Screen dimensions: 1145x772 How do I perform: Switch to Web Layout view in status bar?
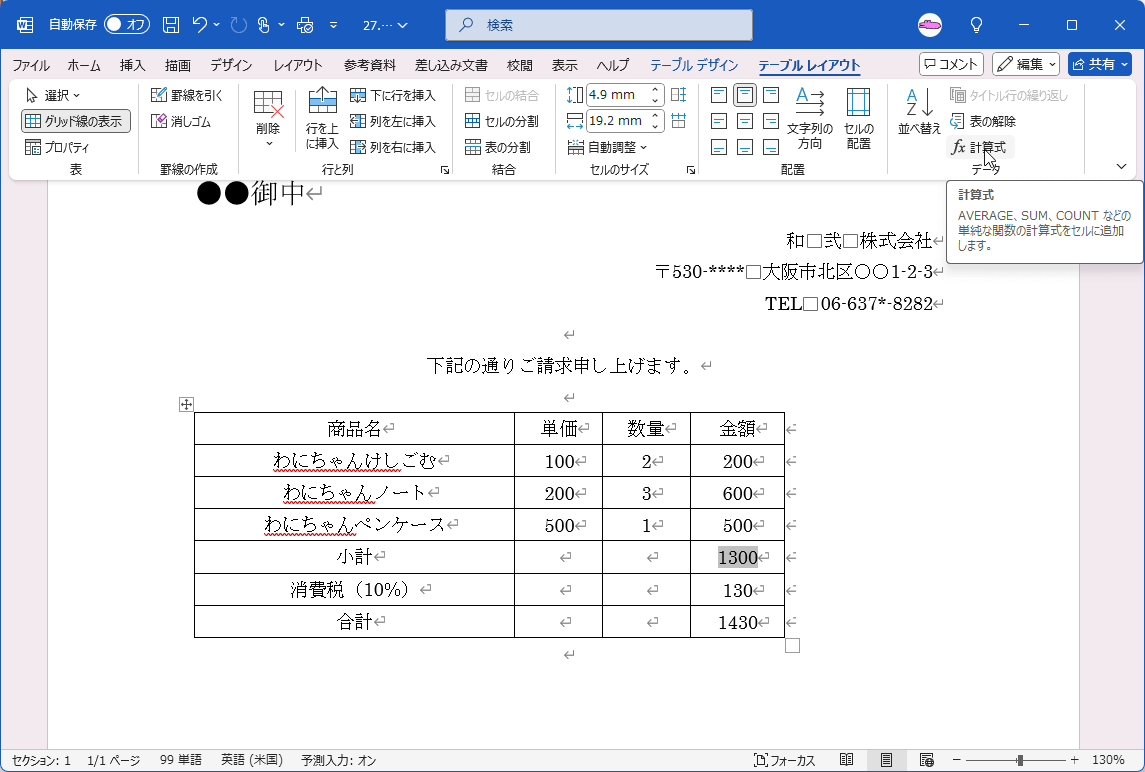click(926, 760)
